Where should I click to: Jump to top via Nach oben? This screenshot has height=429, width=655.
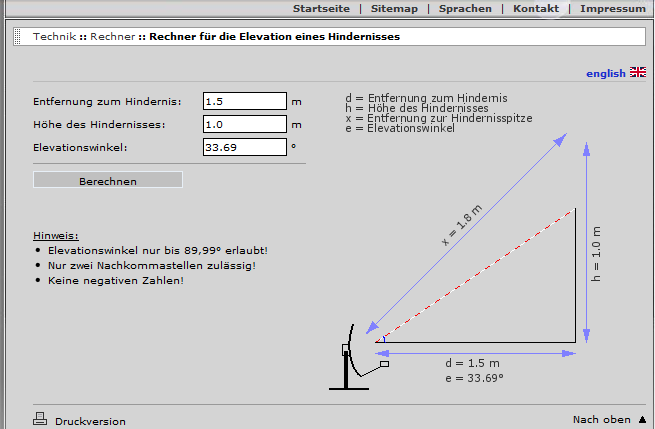pos(602,419)
